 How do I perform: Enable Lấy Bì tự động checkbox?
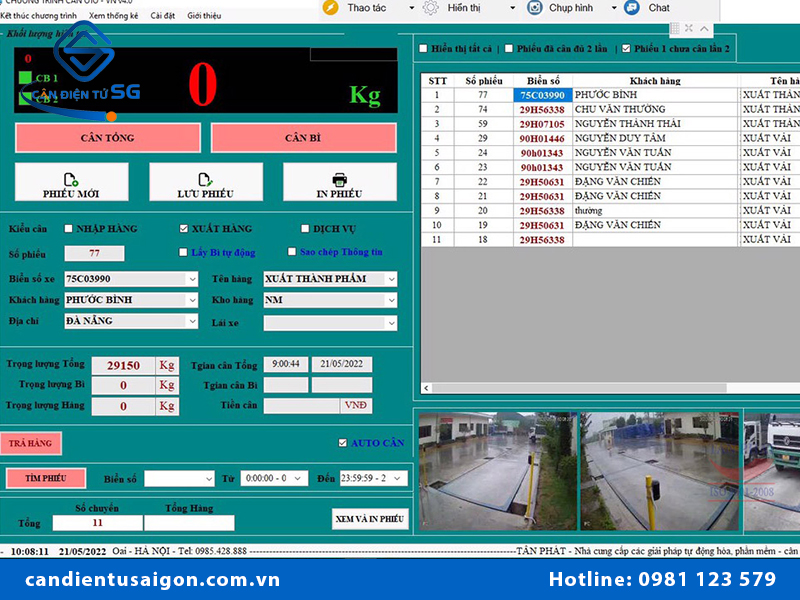183,252
